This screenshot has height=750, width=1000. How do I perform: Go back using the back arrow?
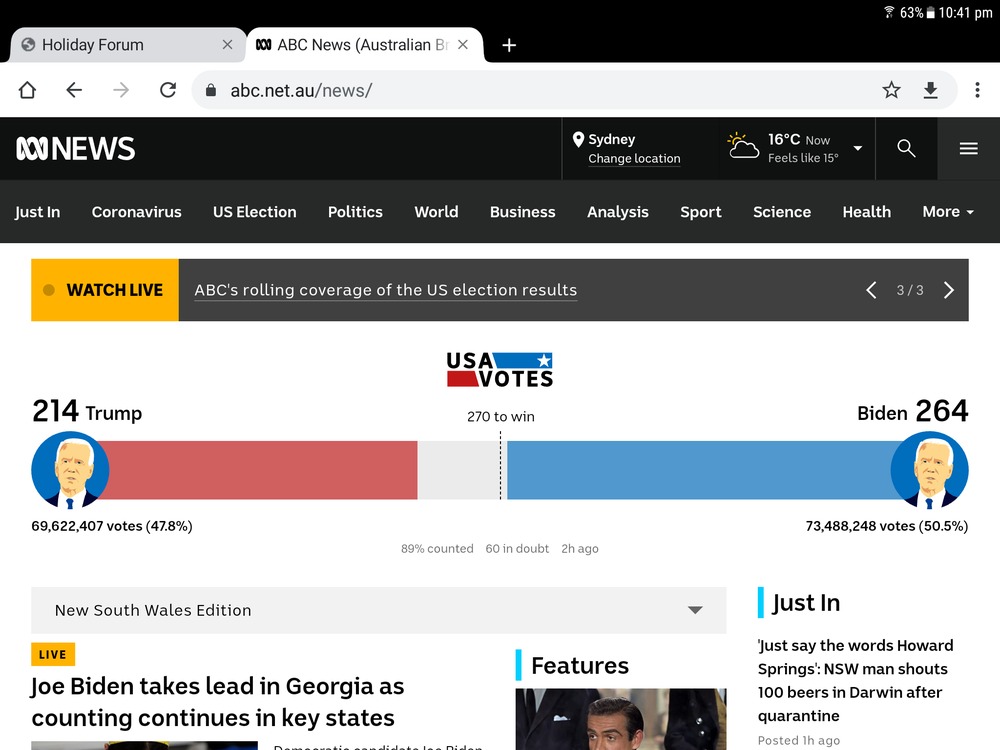pyautogui.click(x=74, y=90)
